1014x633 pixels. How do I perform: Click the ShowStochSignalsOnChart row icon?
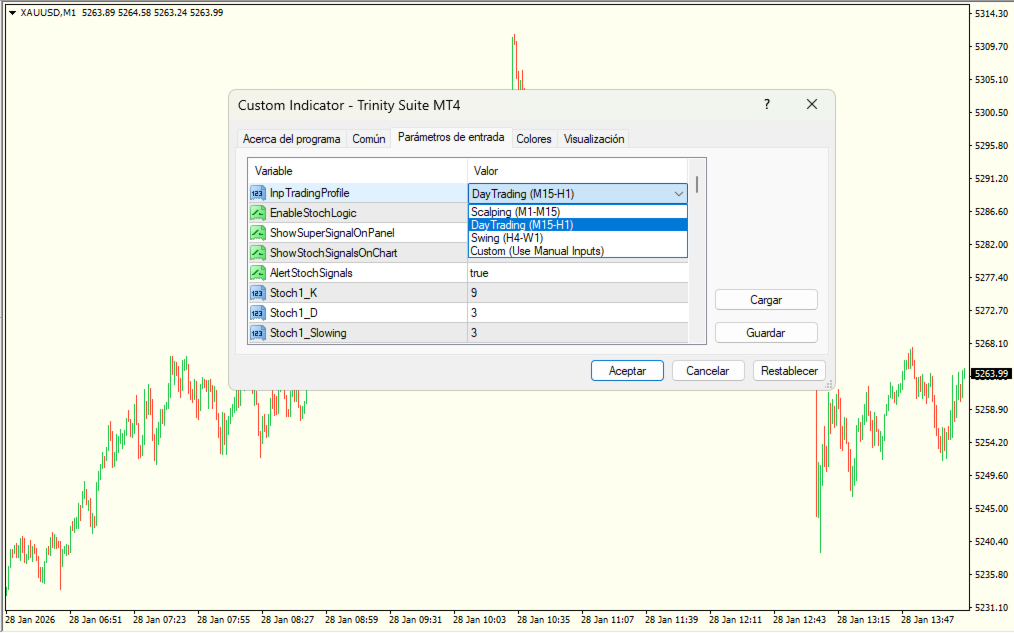click(258, 253)
